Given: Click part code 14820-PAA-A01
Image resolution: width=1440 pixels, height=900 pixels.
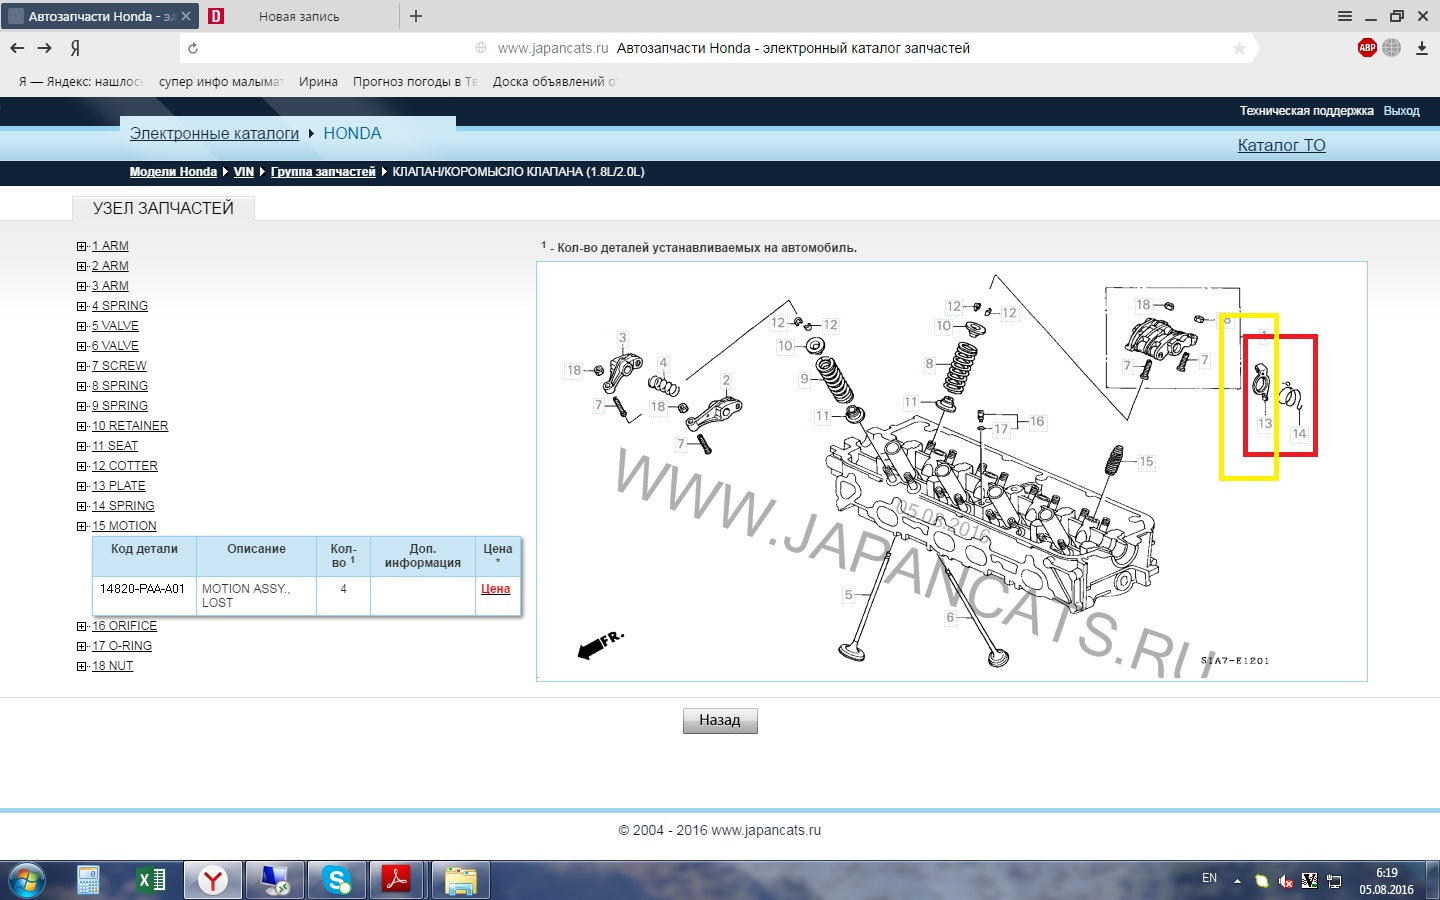Looking at the screenshot, I should 143,589.
